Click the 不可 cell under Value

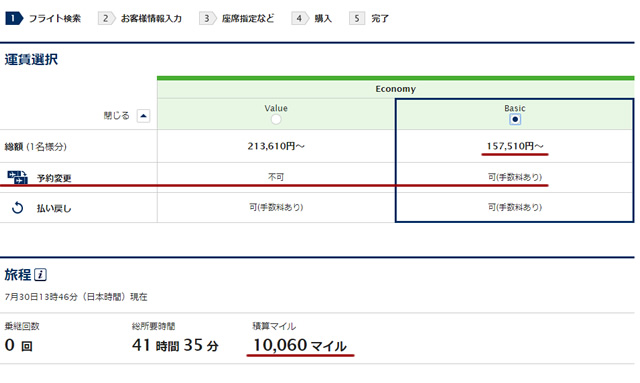pos(276,177)
